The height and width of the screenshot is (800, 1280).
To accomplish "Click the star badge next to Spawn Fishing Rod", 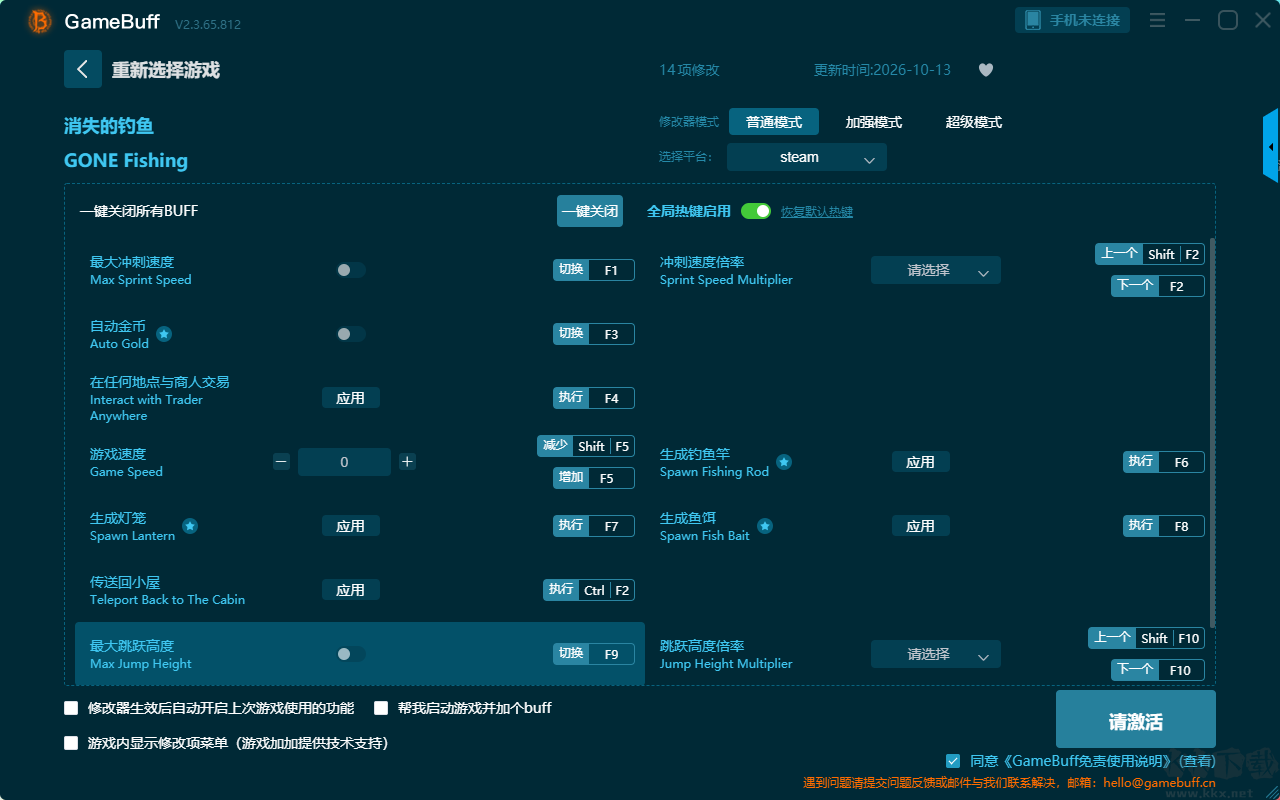I will (x=784, y=462).
